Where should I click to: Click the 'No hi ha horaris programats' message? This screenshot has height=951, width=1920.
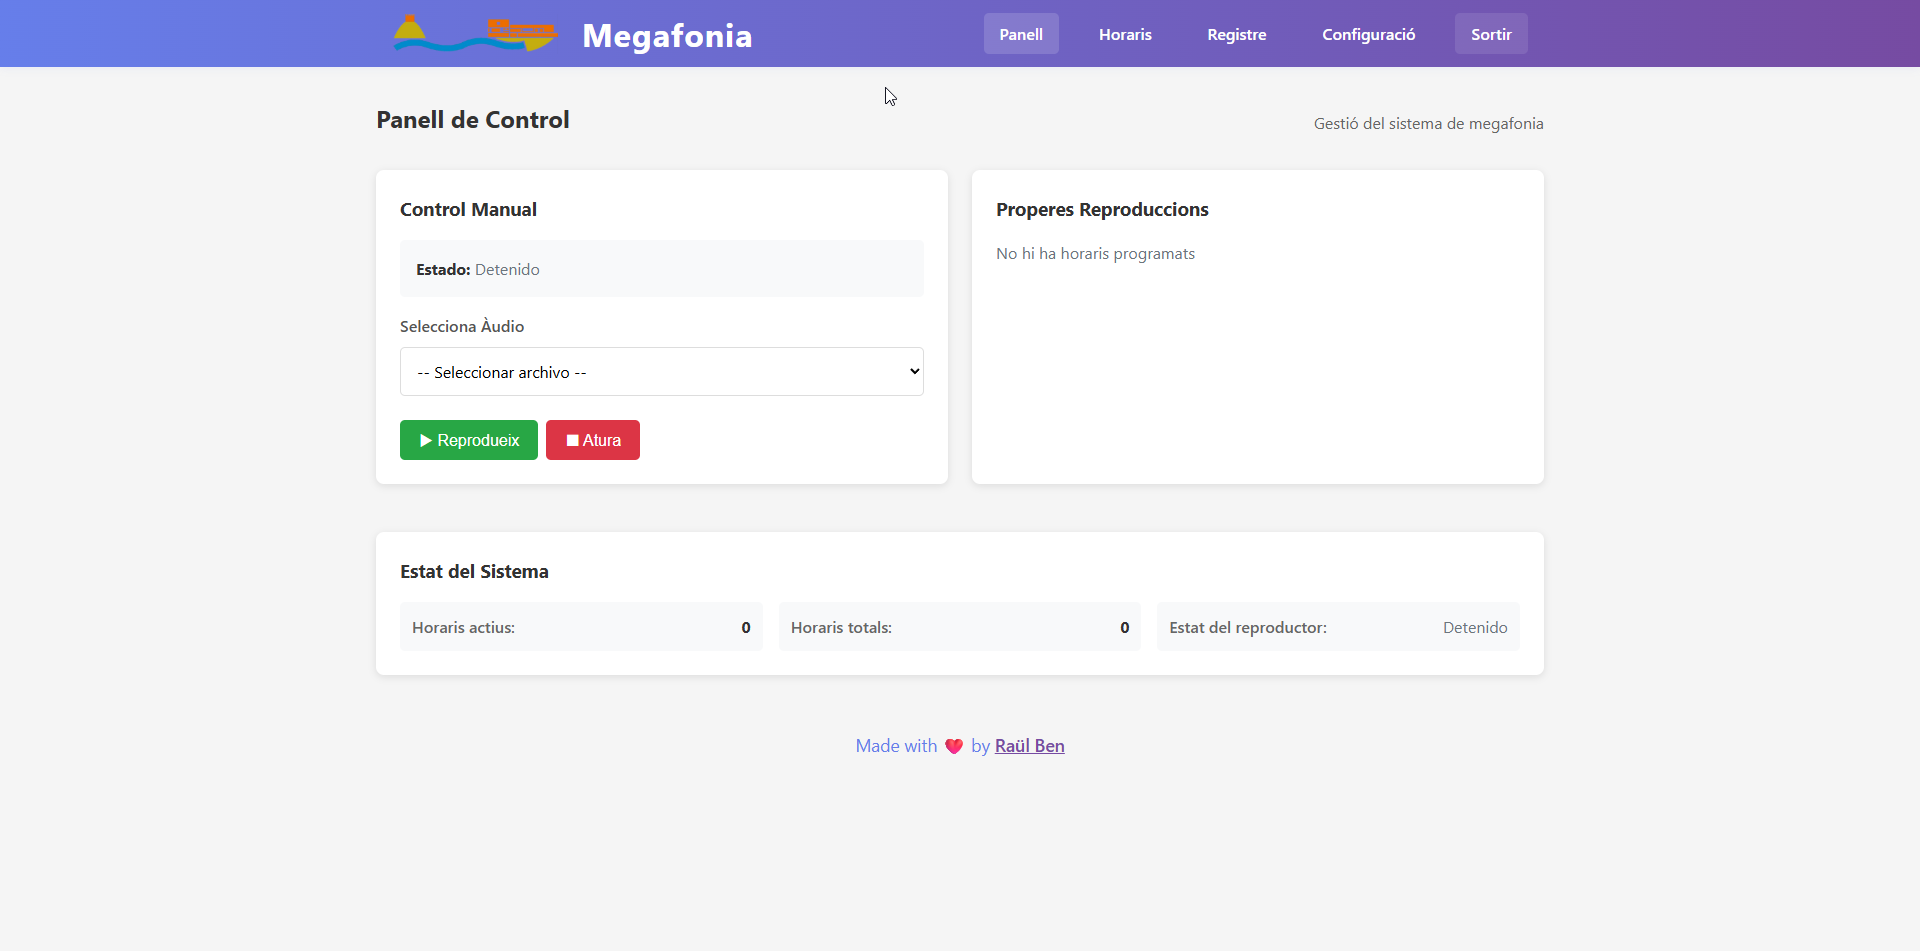pos(1095,254)
